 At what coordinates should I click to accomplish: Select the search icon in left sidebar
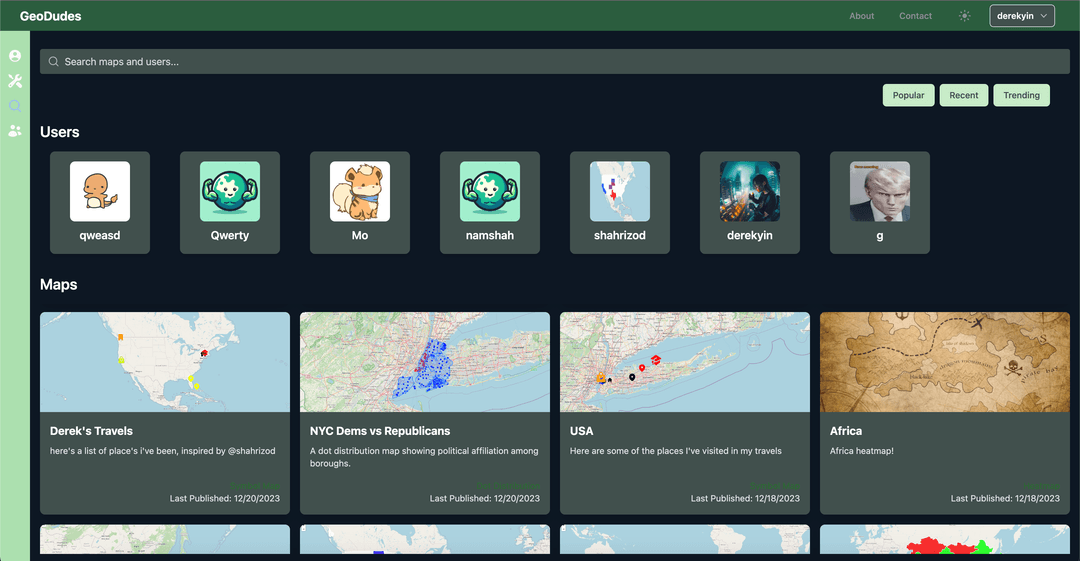click(x=15, y=106)
